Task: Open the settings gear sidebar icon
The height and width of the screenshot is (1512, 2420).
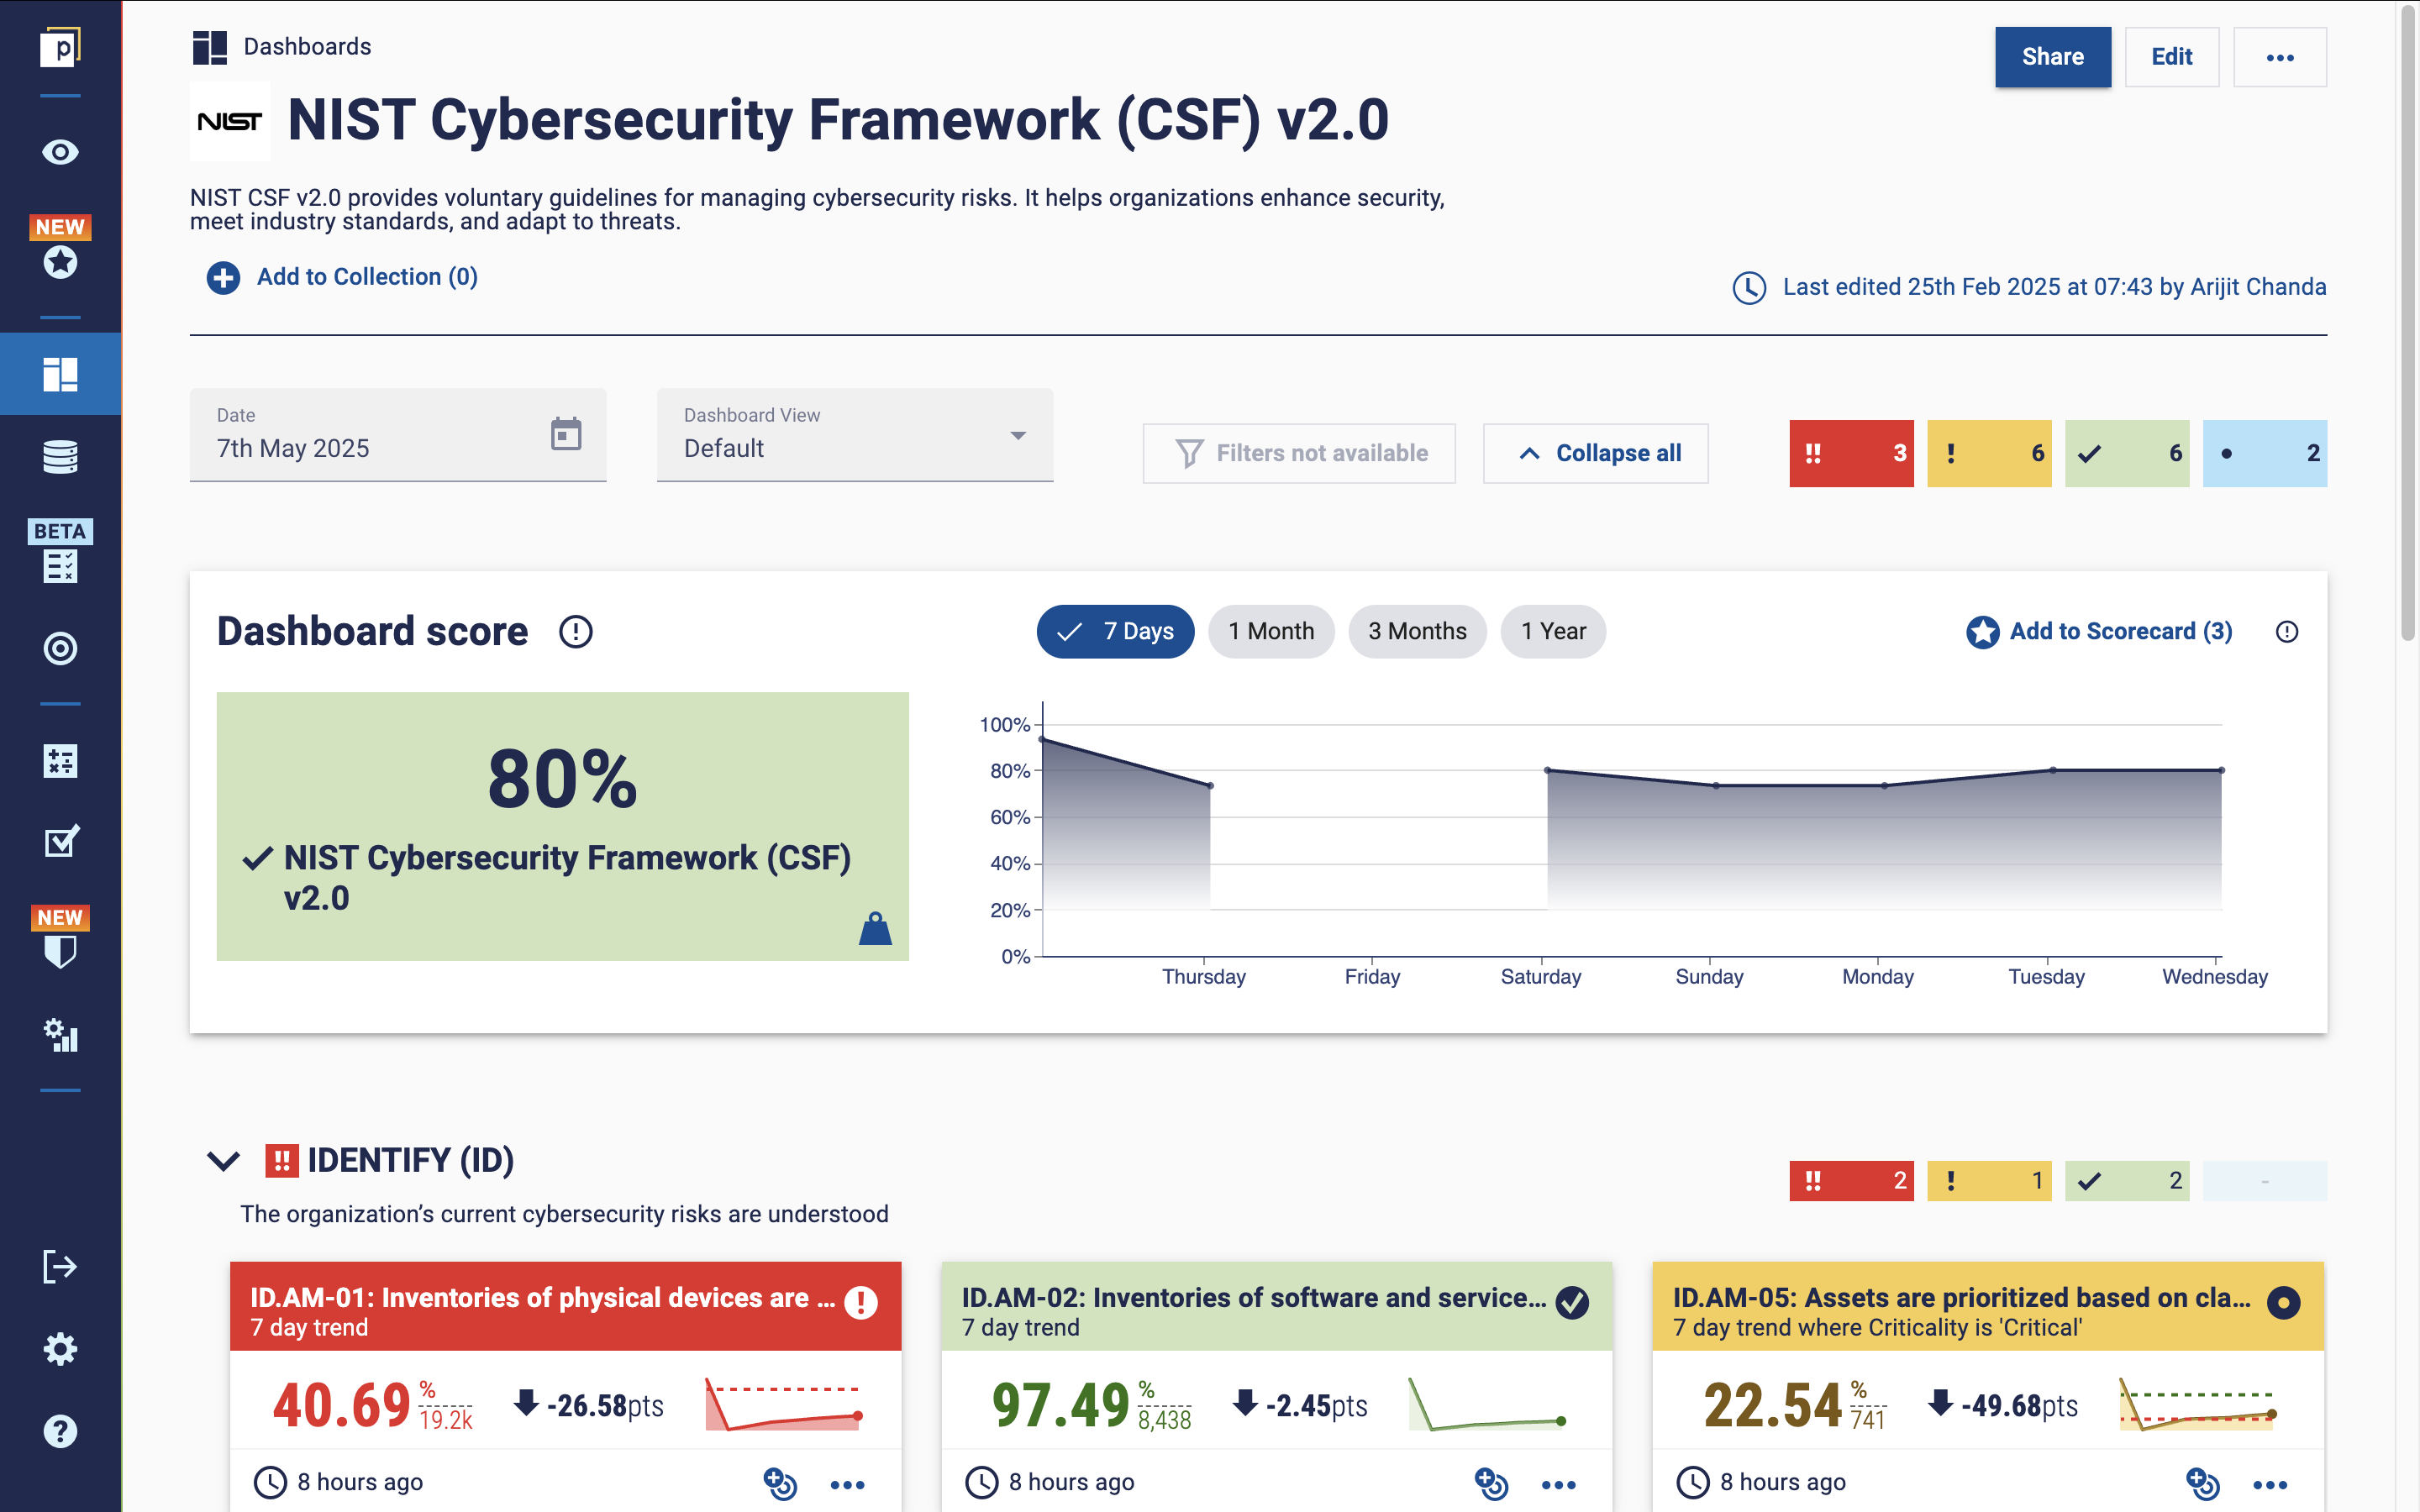Action: point(60,1349)
